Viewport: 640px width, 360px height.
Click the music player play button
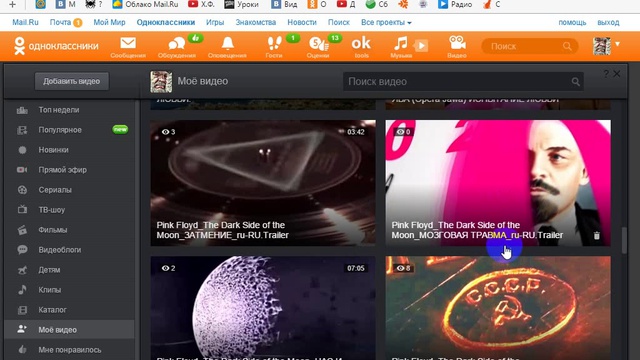point(422,45)
